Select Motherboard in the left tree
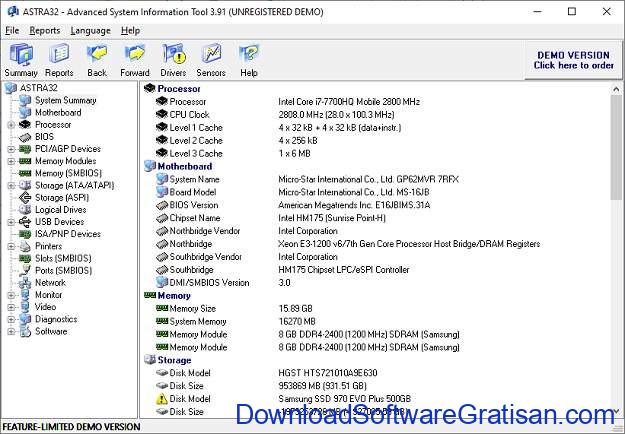Screen dimensions: 625x434 coord(58,112)
